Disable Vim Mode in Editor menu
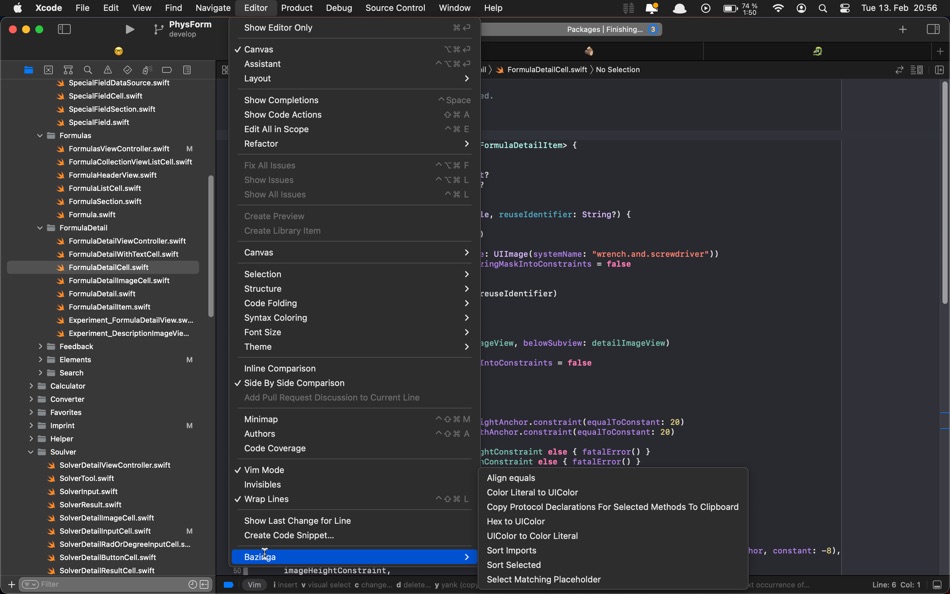 pyautogui.click(x=354, y=470)
